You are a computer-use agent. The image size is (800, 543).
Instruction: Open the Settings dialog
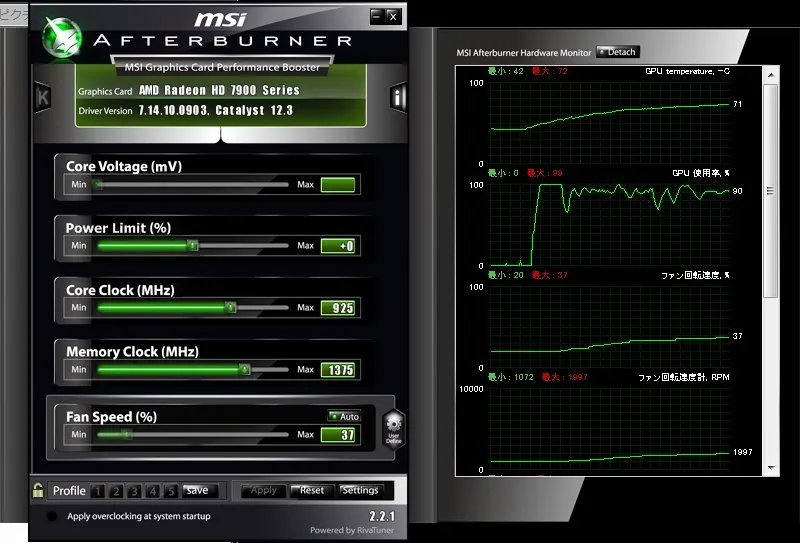pyautogui.click(x=360, y=490)
